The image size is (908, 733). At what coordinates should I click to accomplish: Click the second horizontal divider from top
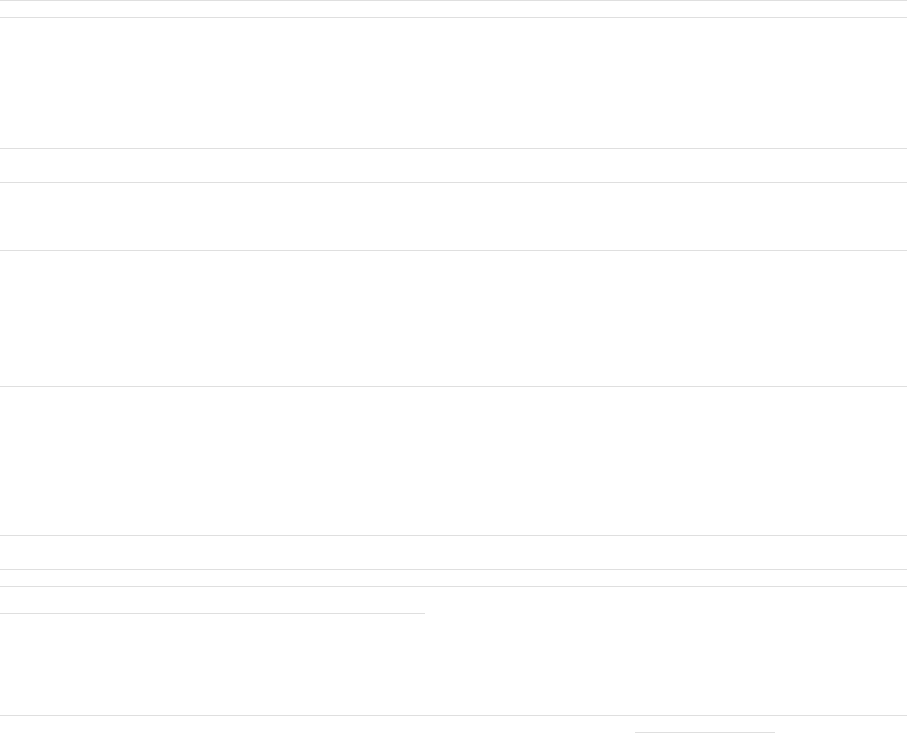pos(453,17)
